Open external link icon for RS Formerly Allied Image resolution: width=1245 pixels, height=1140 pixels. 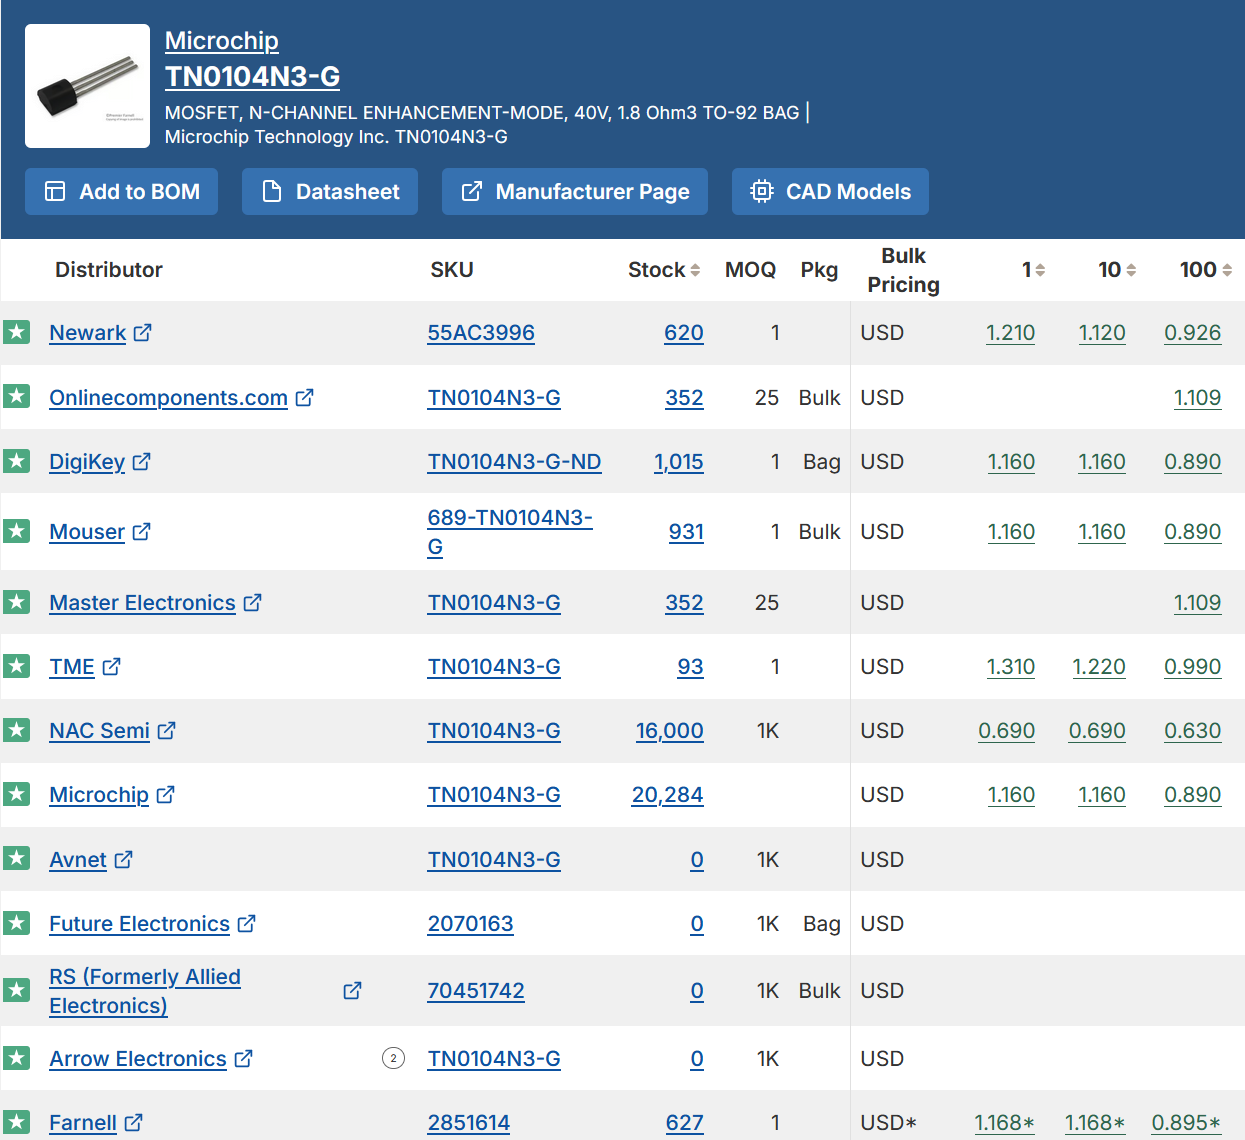[352, 990]
